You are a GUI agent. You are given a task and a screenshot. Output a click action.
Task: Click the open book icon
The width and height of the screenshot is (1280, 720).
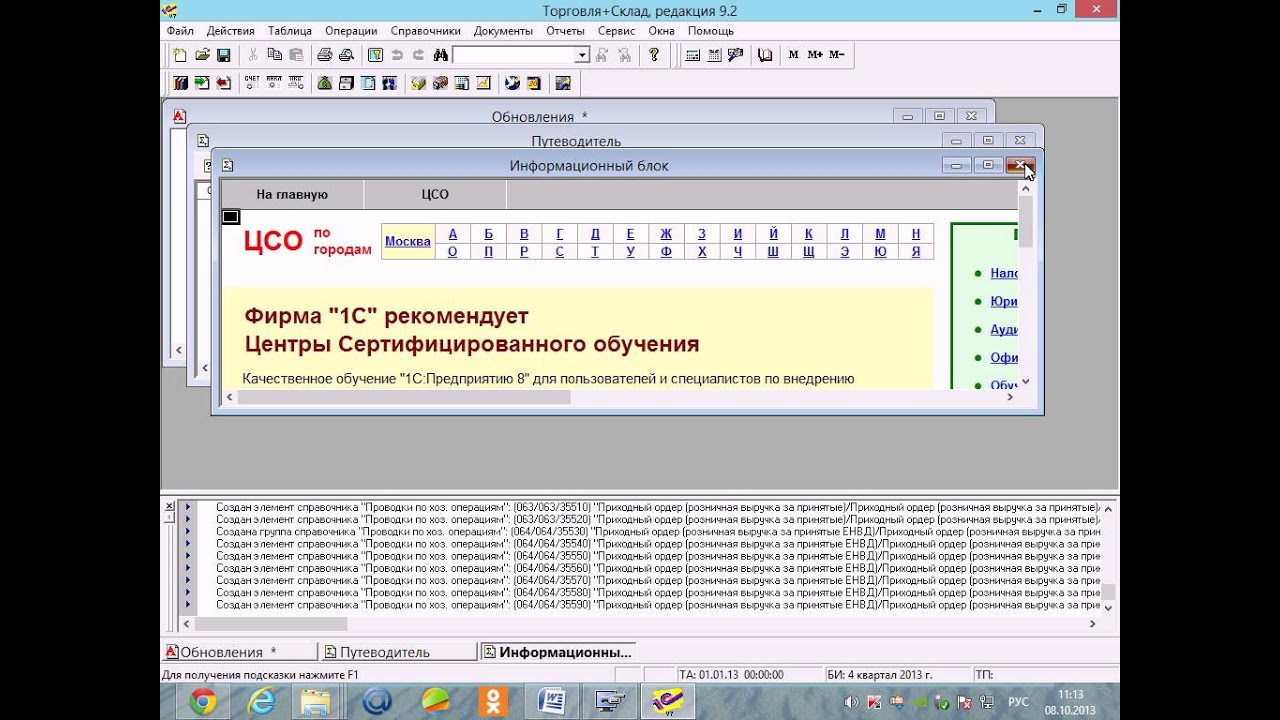click(765, 55)
